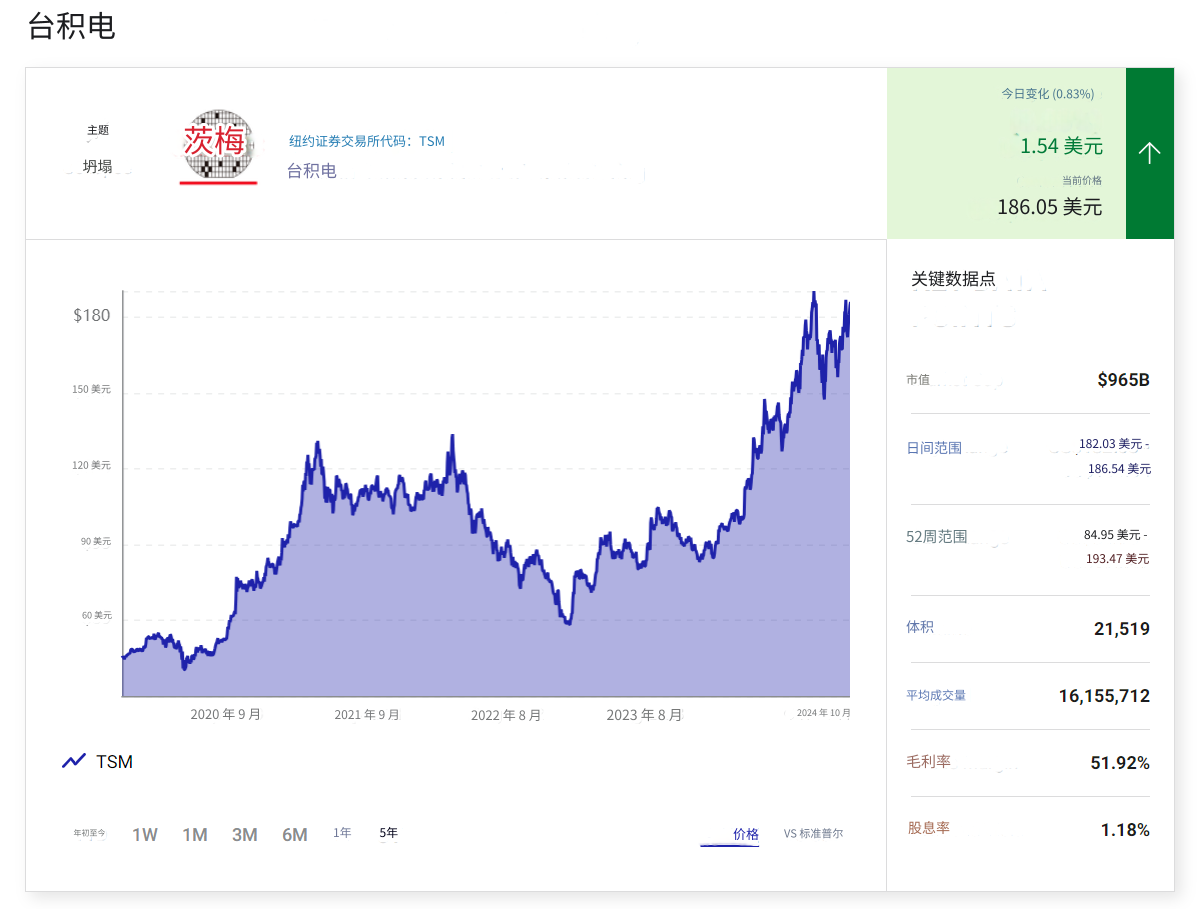Click the 平均成交量 label
Viewport: 1200px width, 909px height.
936,695
